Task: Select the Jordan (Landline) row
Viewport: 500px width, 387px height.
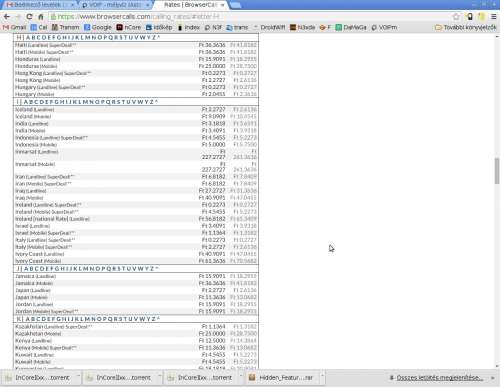Action: [x=136, y=304]
